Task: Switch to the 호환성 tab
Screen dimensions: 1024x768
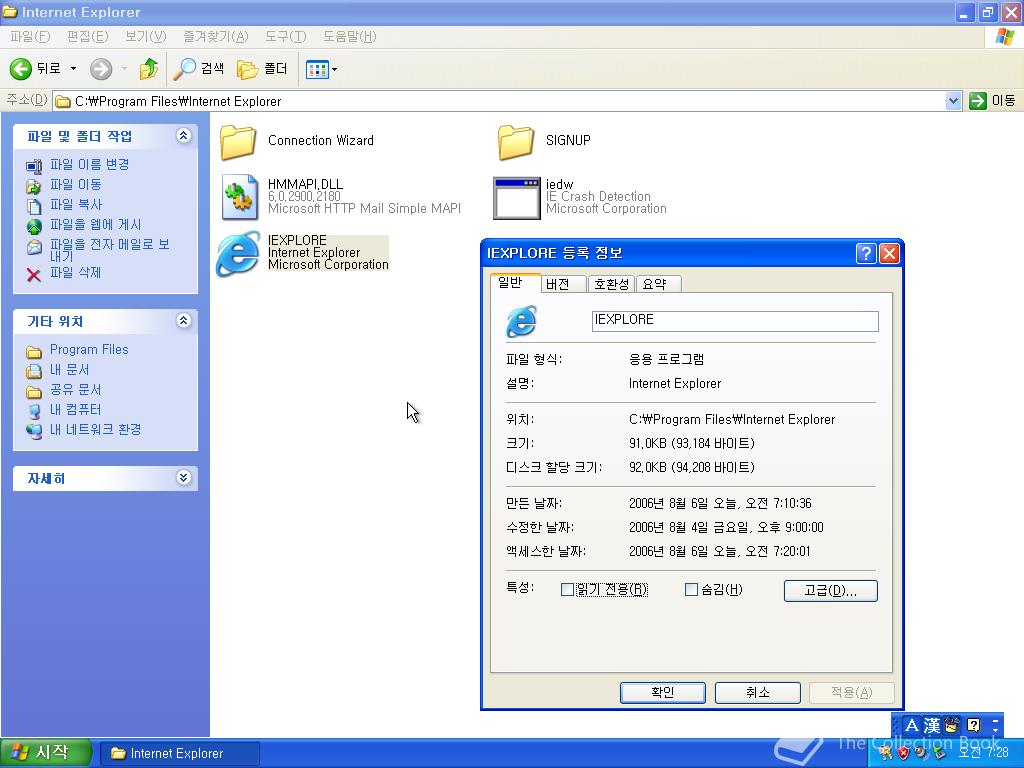Action: pyautogui.click(x=611, y=285)
